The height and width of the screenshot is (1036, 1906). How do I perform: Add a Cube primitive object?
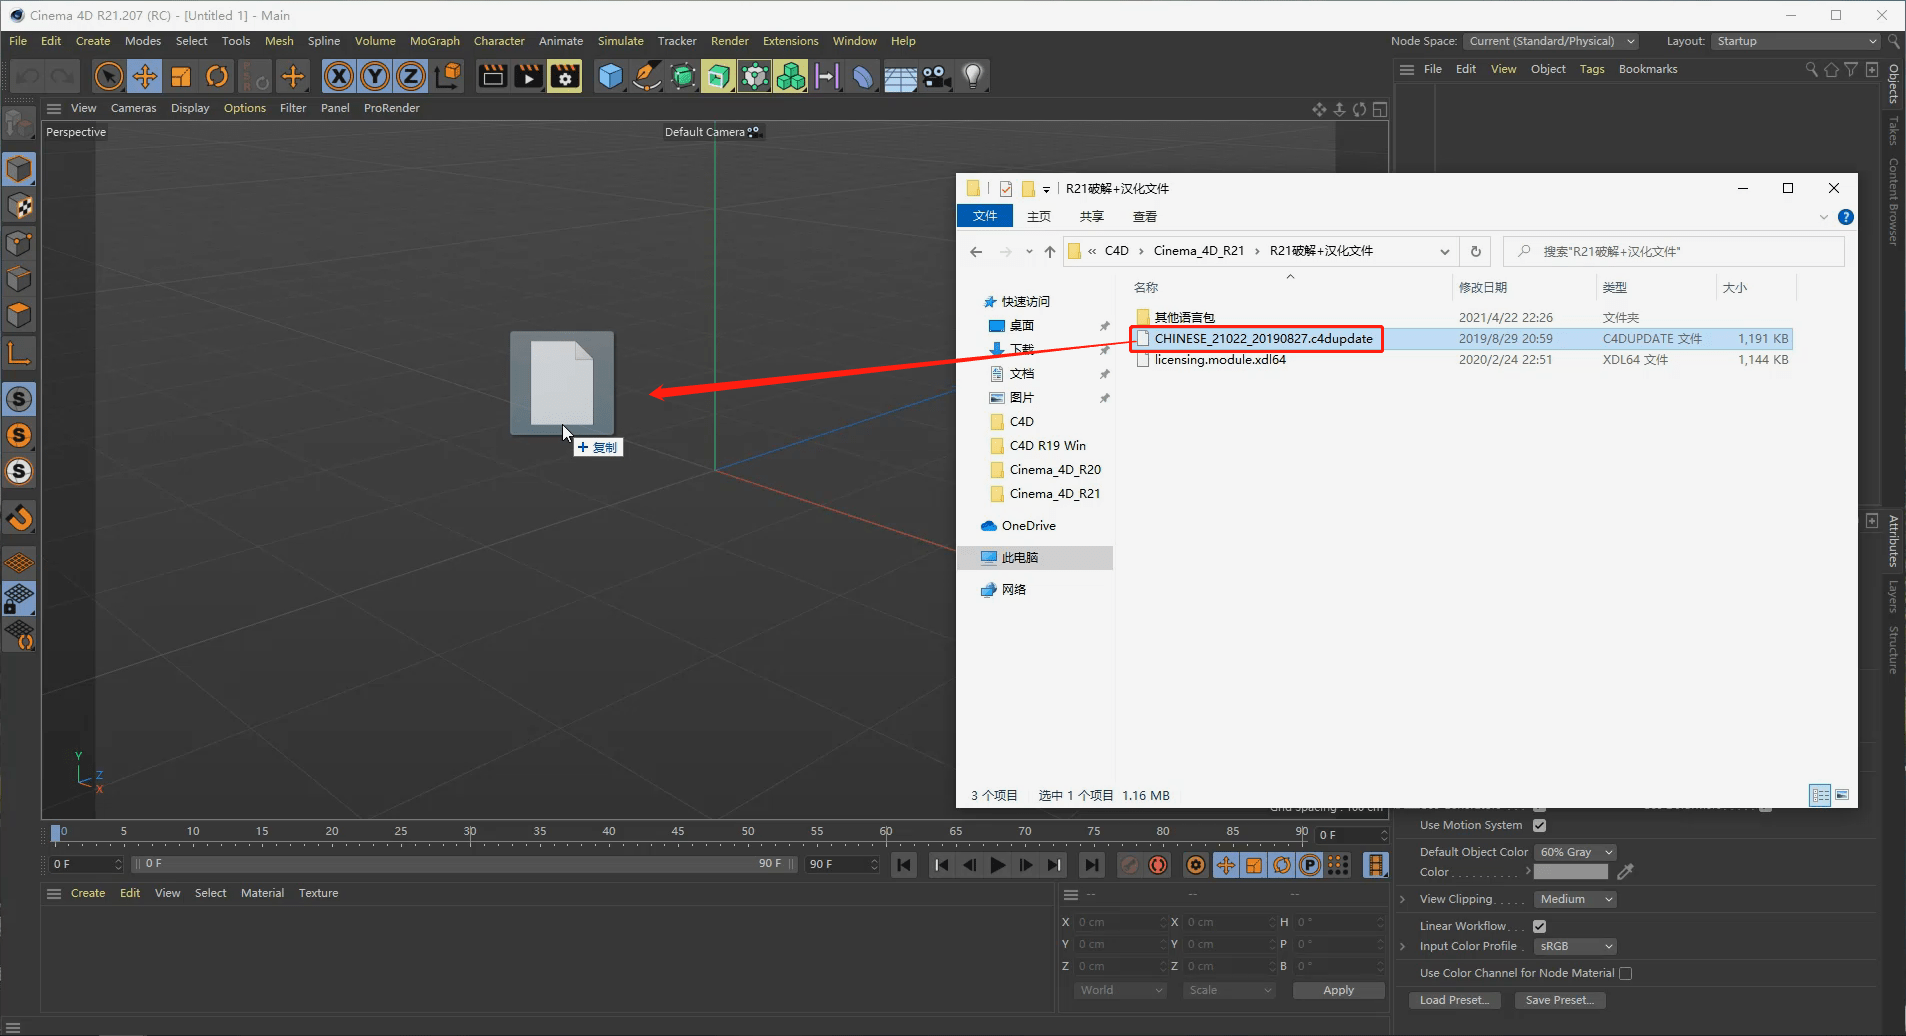pyautogui.click(x=610, y=76)
